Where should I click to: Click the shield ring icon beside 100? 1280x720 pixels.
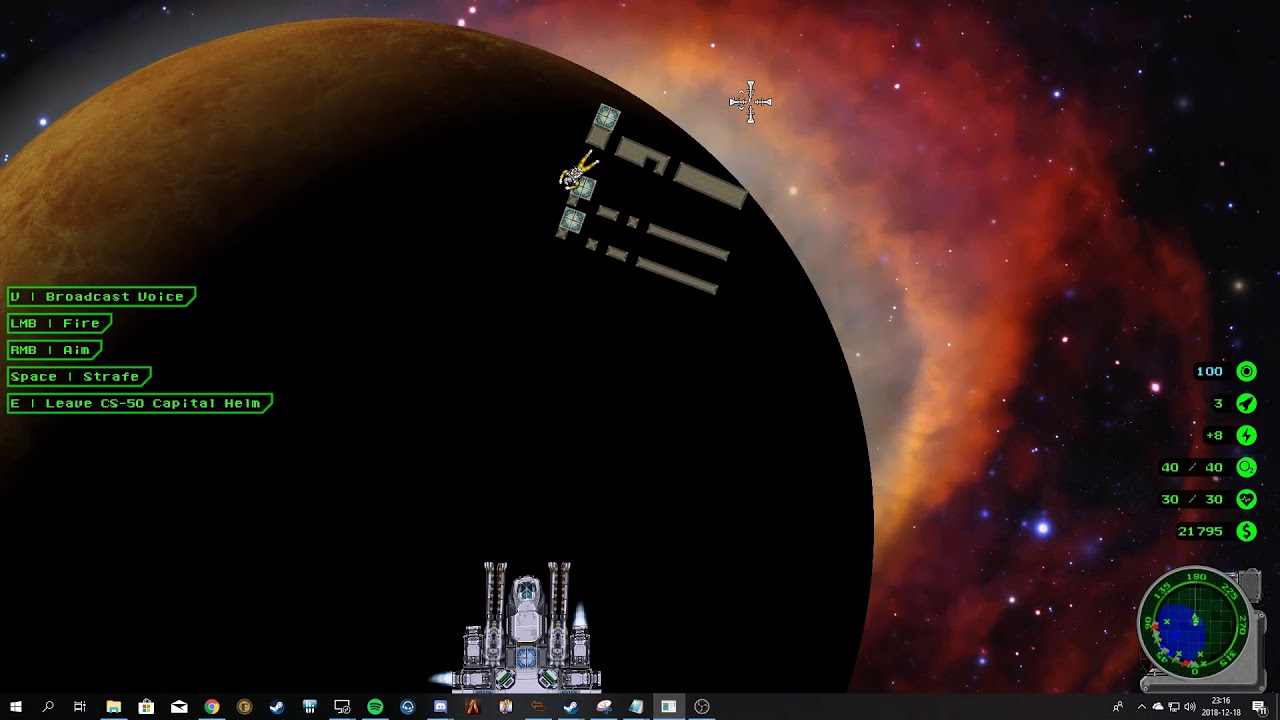1246,371
